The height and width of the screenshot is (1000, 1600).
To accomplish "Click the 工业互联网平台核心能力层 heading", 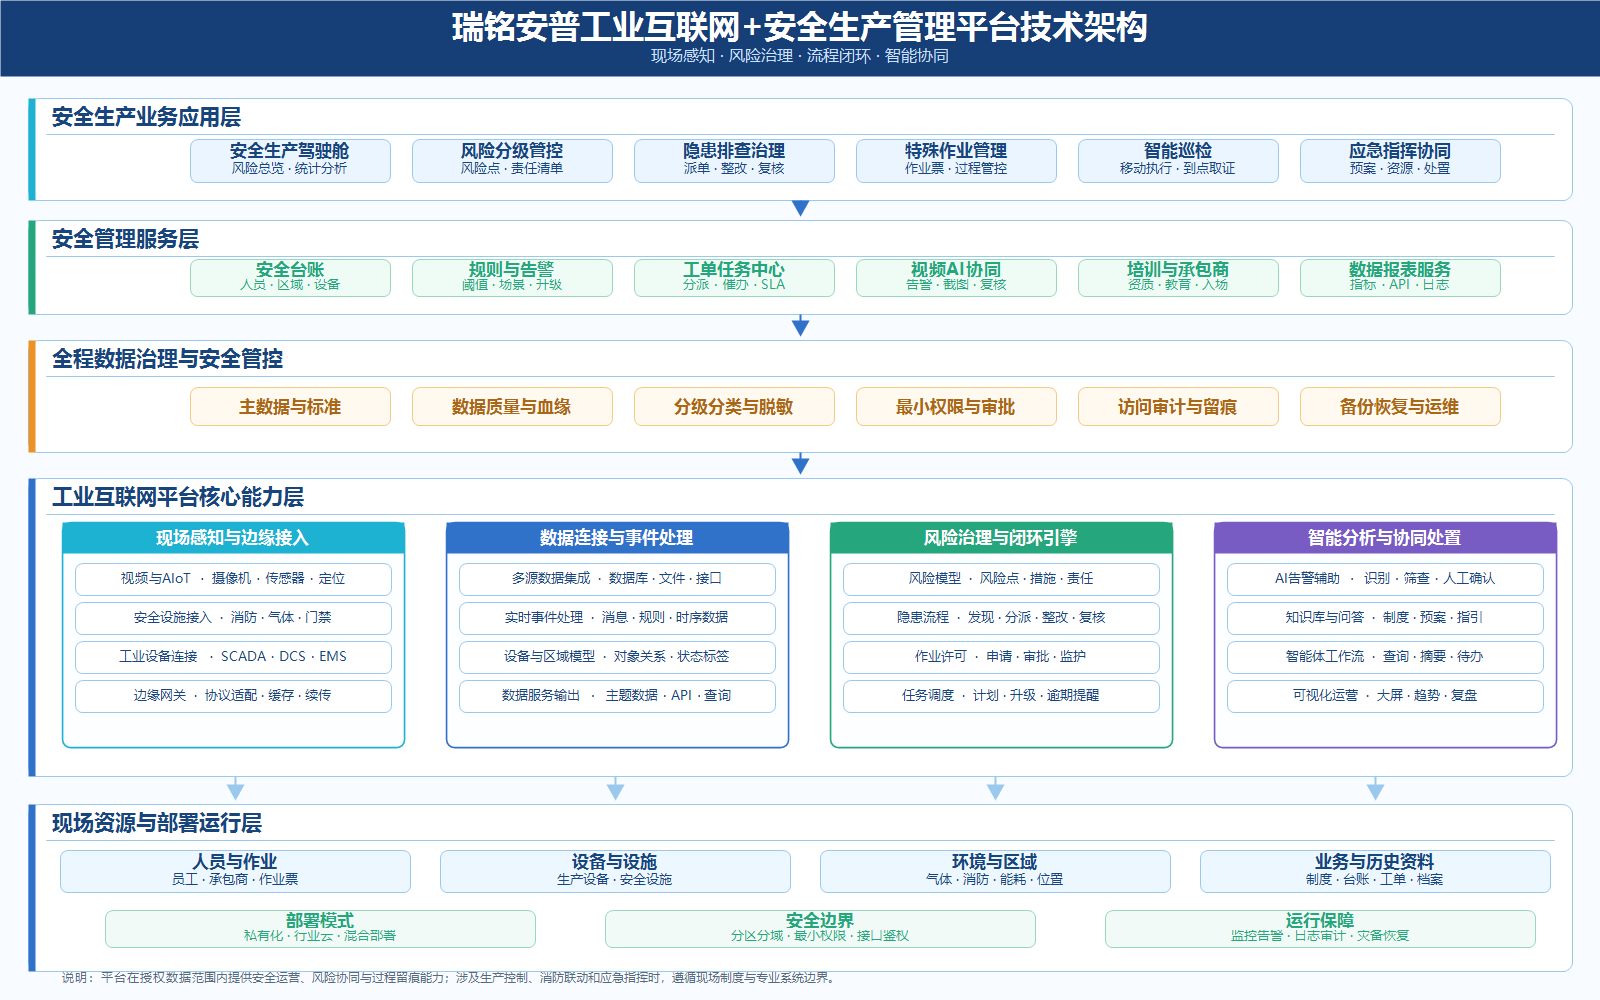I will [178, 497].
